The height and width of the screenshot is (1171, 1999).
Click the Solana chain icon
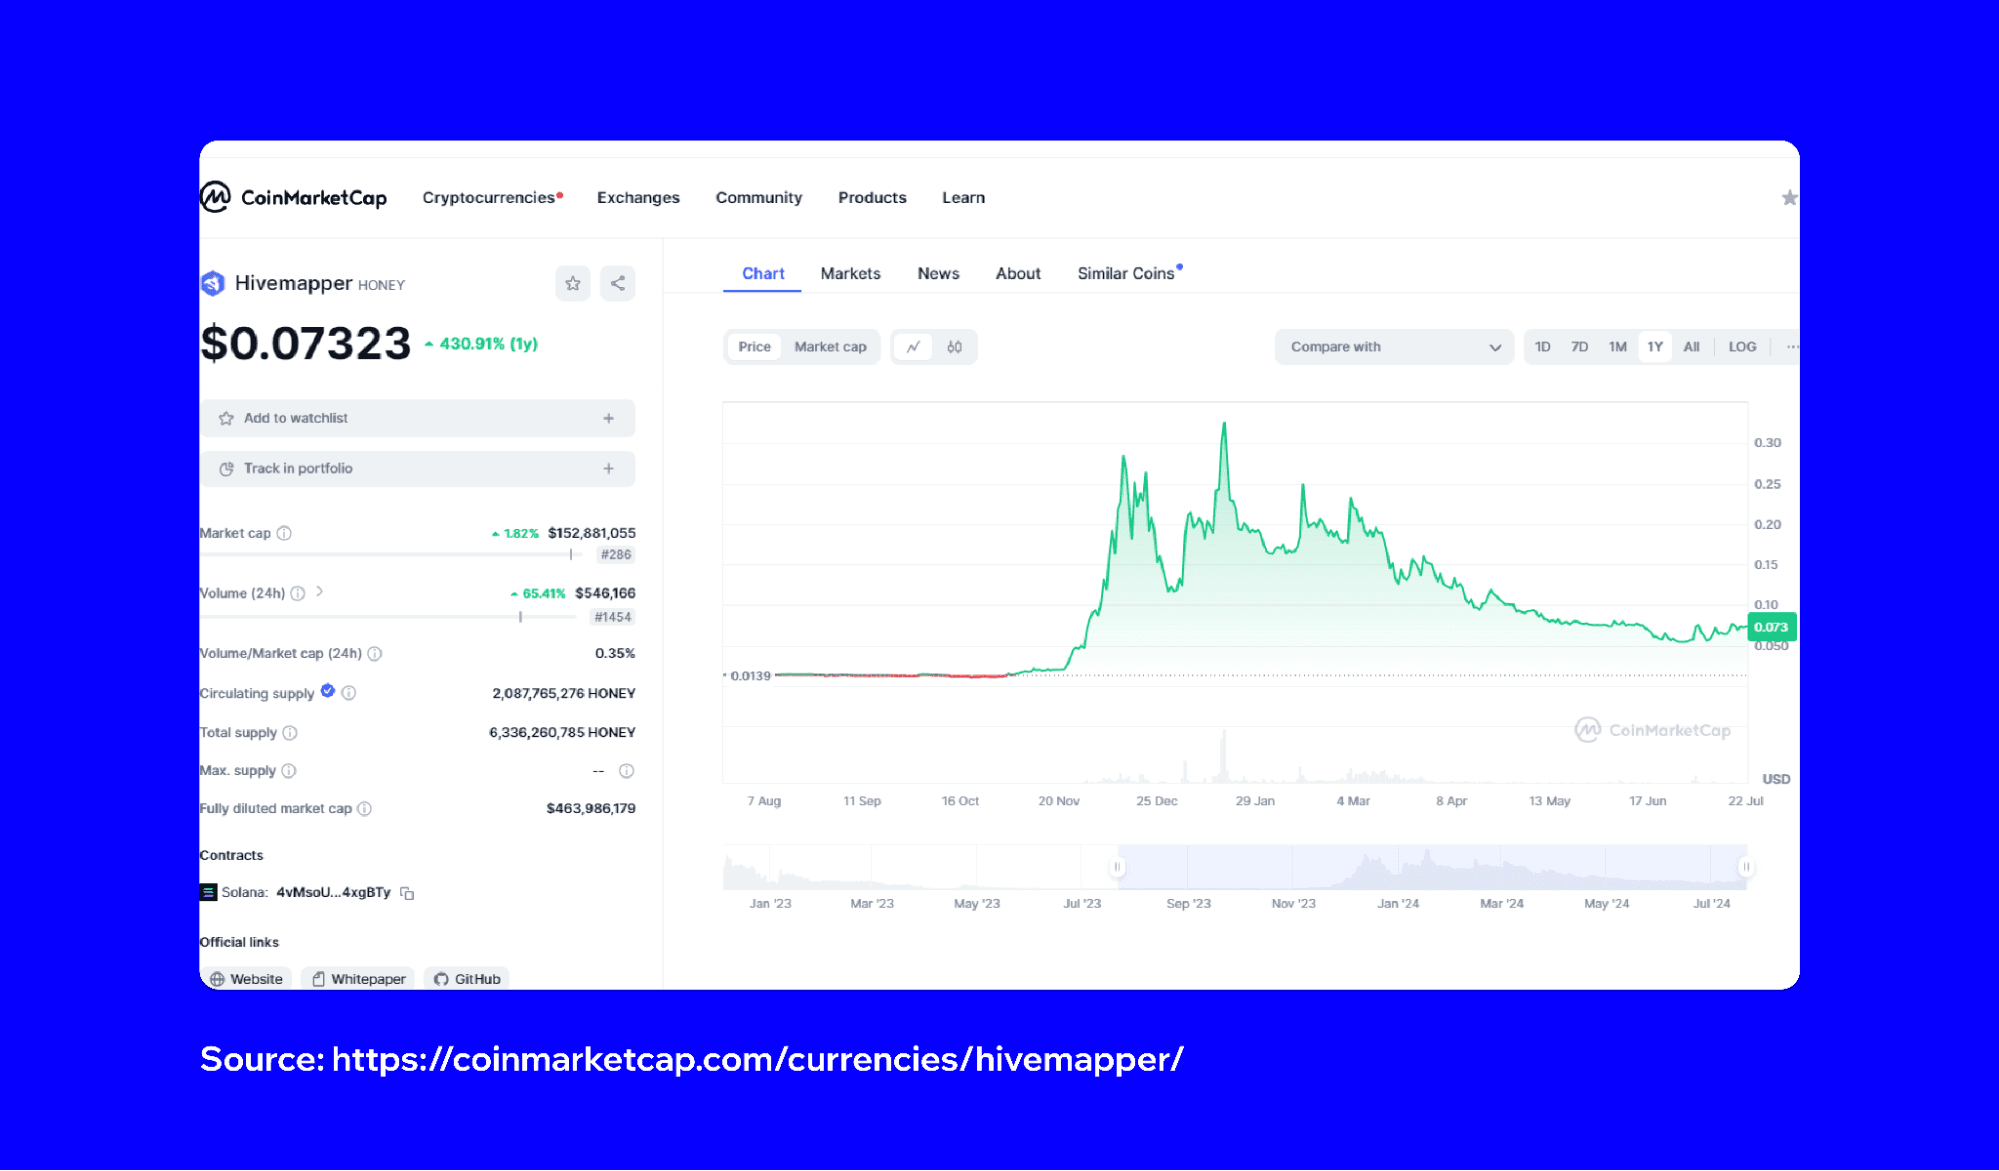click(x=208, y=892)
